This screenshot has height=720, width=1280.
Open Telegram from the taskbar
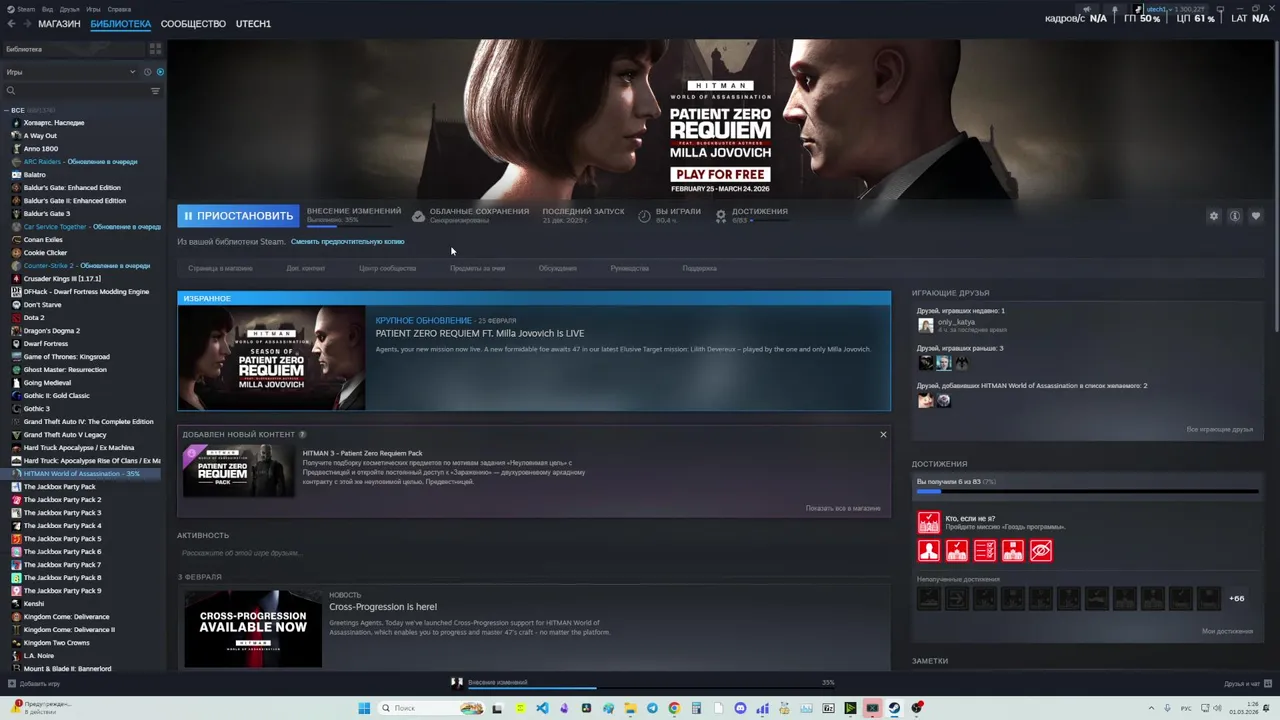pos(652,708)
